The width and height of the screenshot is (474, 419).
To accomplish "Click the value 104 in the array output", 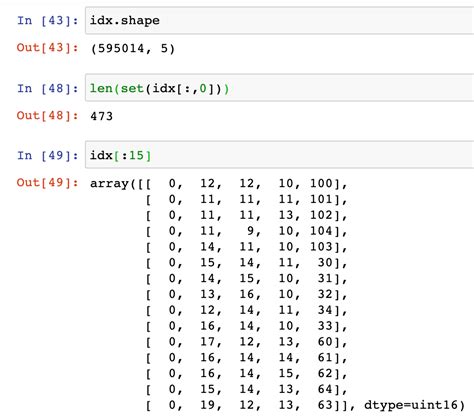I will pyautogui.click(x=321, y=231).
